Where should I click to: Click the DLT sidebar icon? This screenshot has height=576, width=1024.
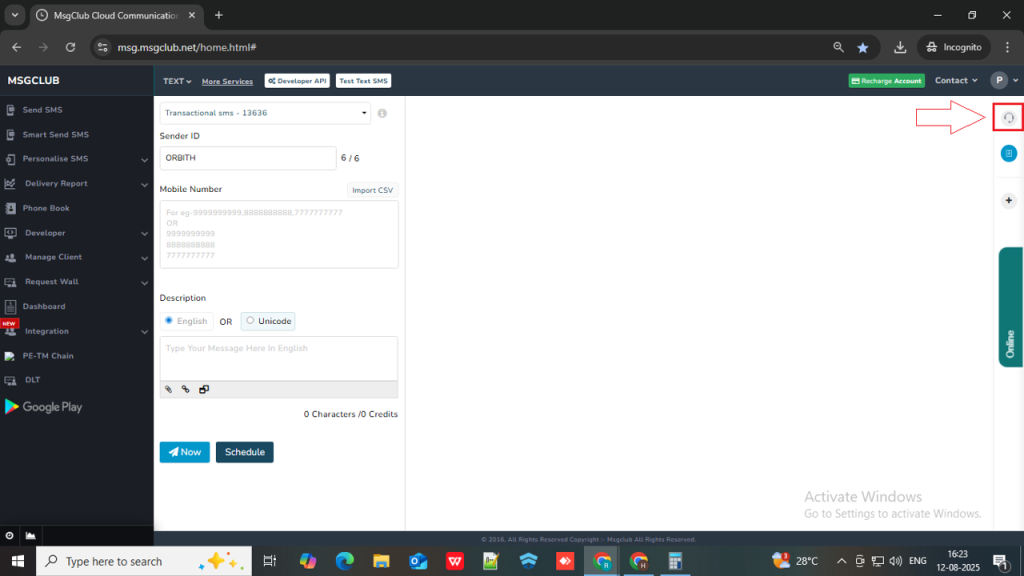coord(10,380)
